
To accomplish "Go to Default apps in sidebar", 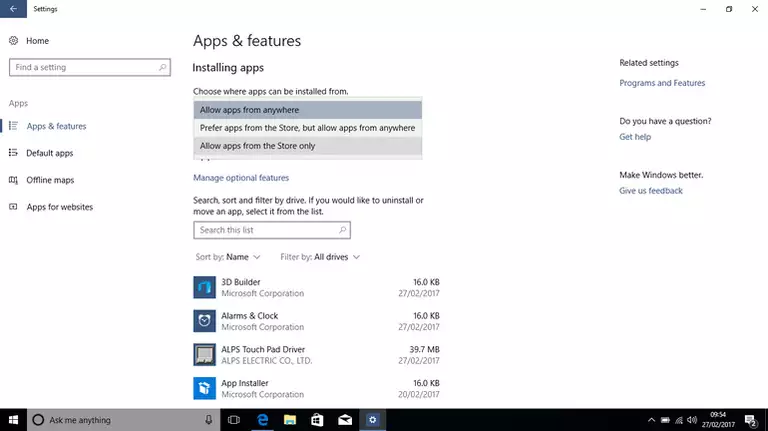I will click(49, 153).
